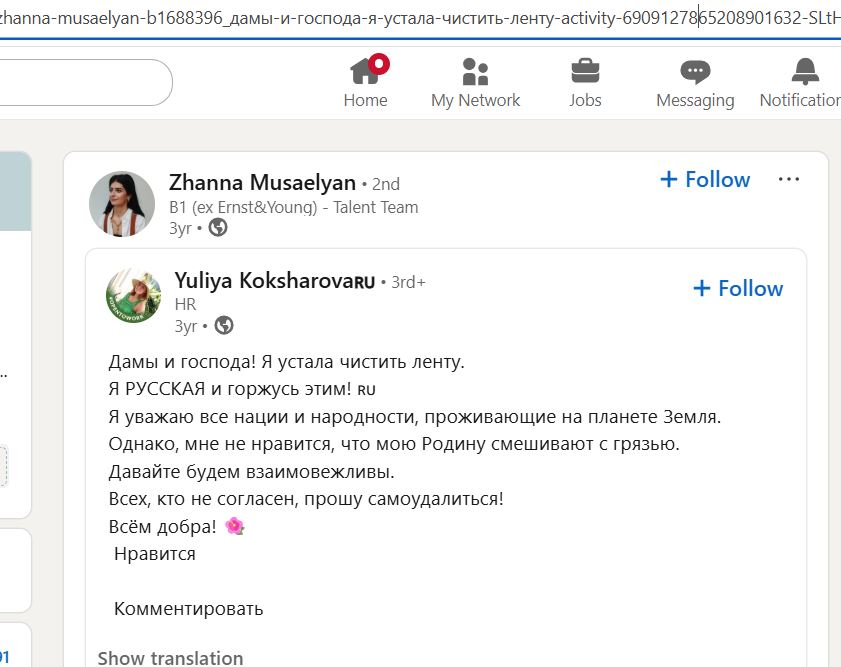This screenshot has width=841, height=667.
Task: Follow Yuliya Koksharova
Action: 738,288
